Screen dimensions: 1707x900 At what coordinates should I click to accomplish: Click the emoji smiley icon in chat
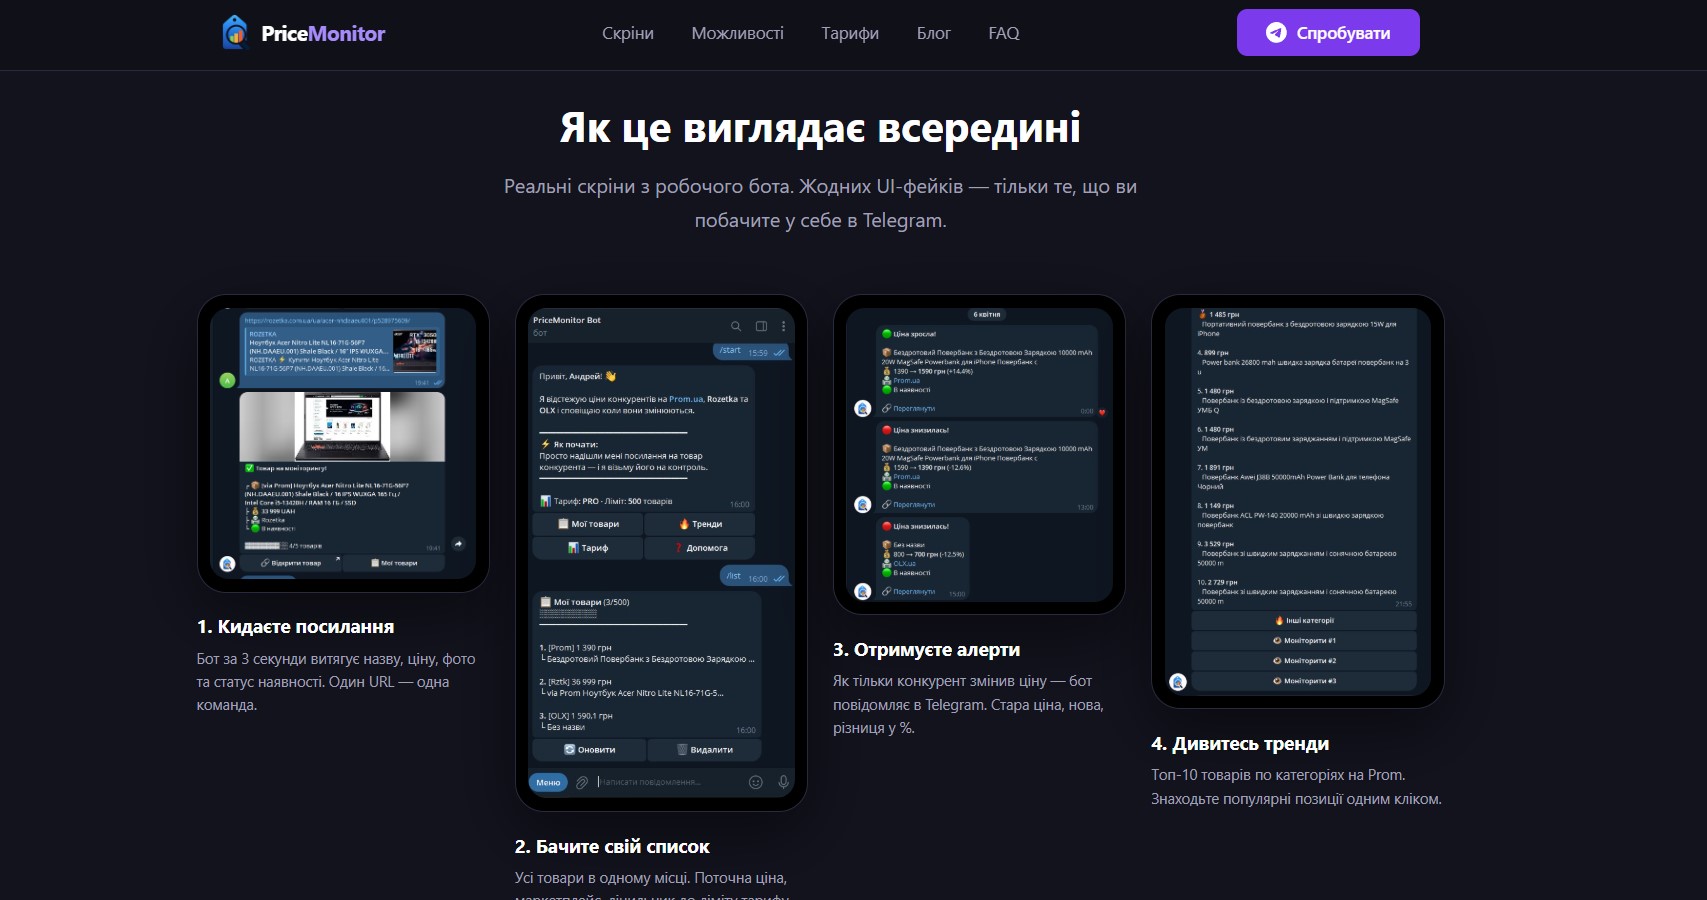[756, 782]
